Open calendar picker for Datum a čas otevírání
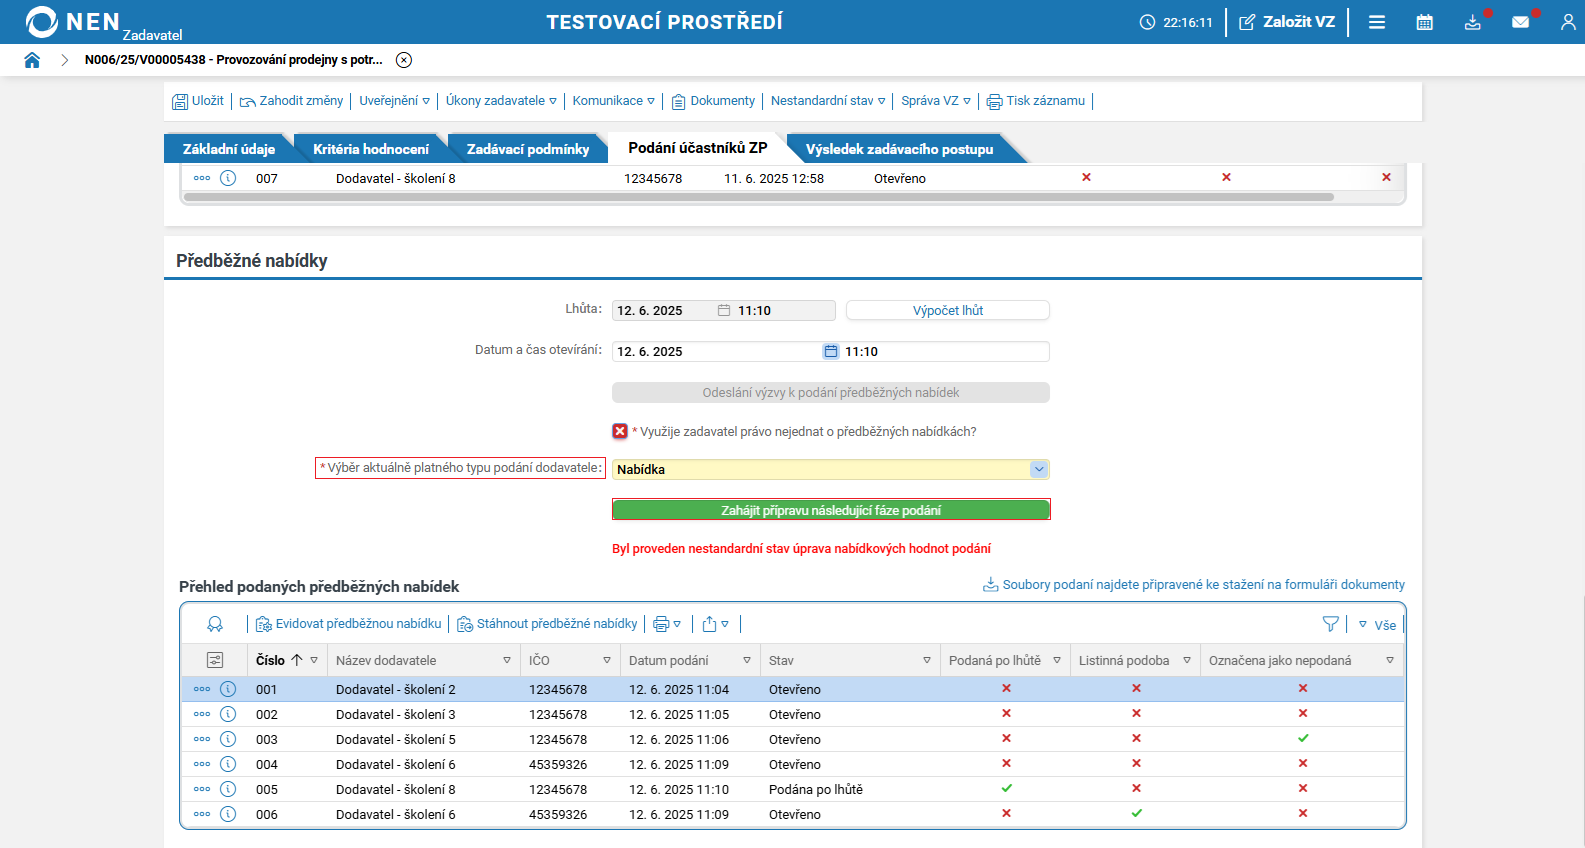This screenshot has width=1585, height=848. click(x=830, y=351)
